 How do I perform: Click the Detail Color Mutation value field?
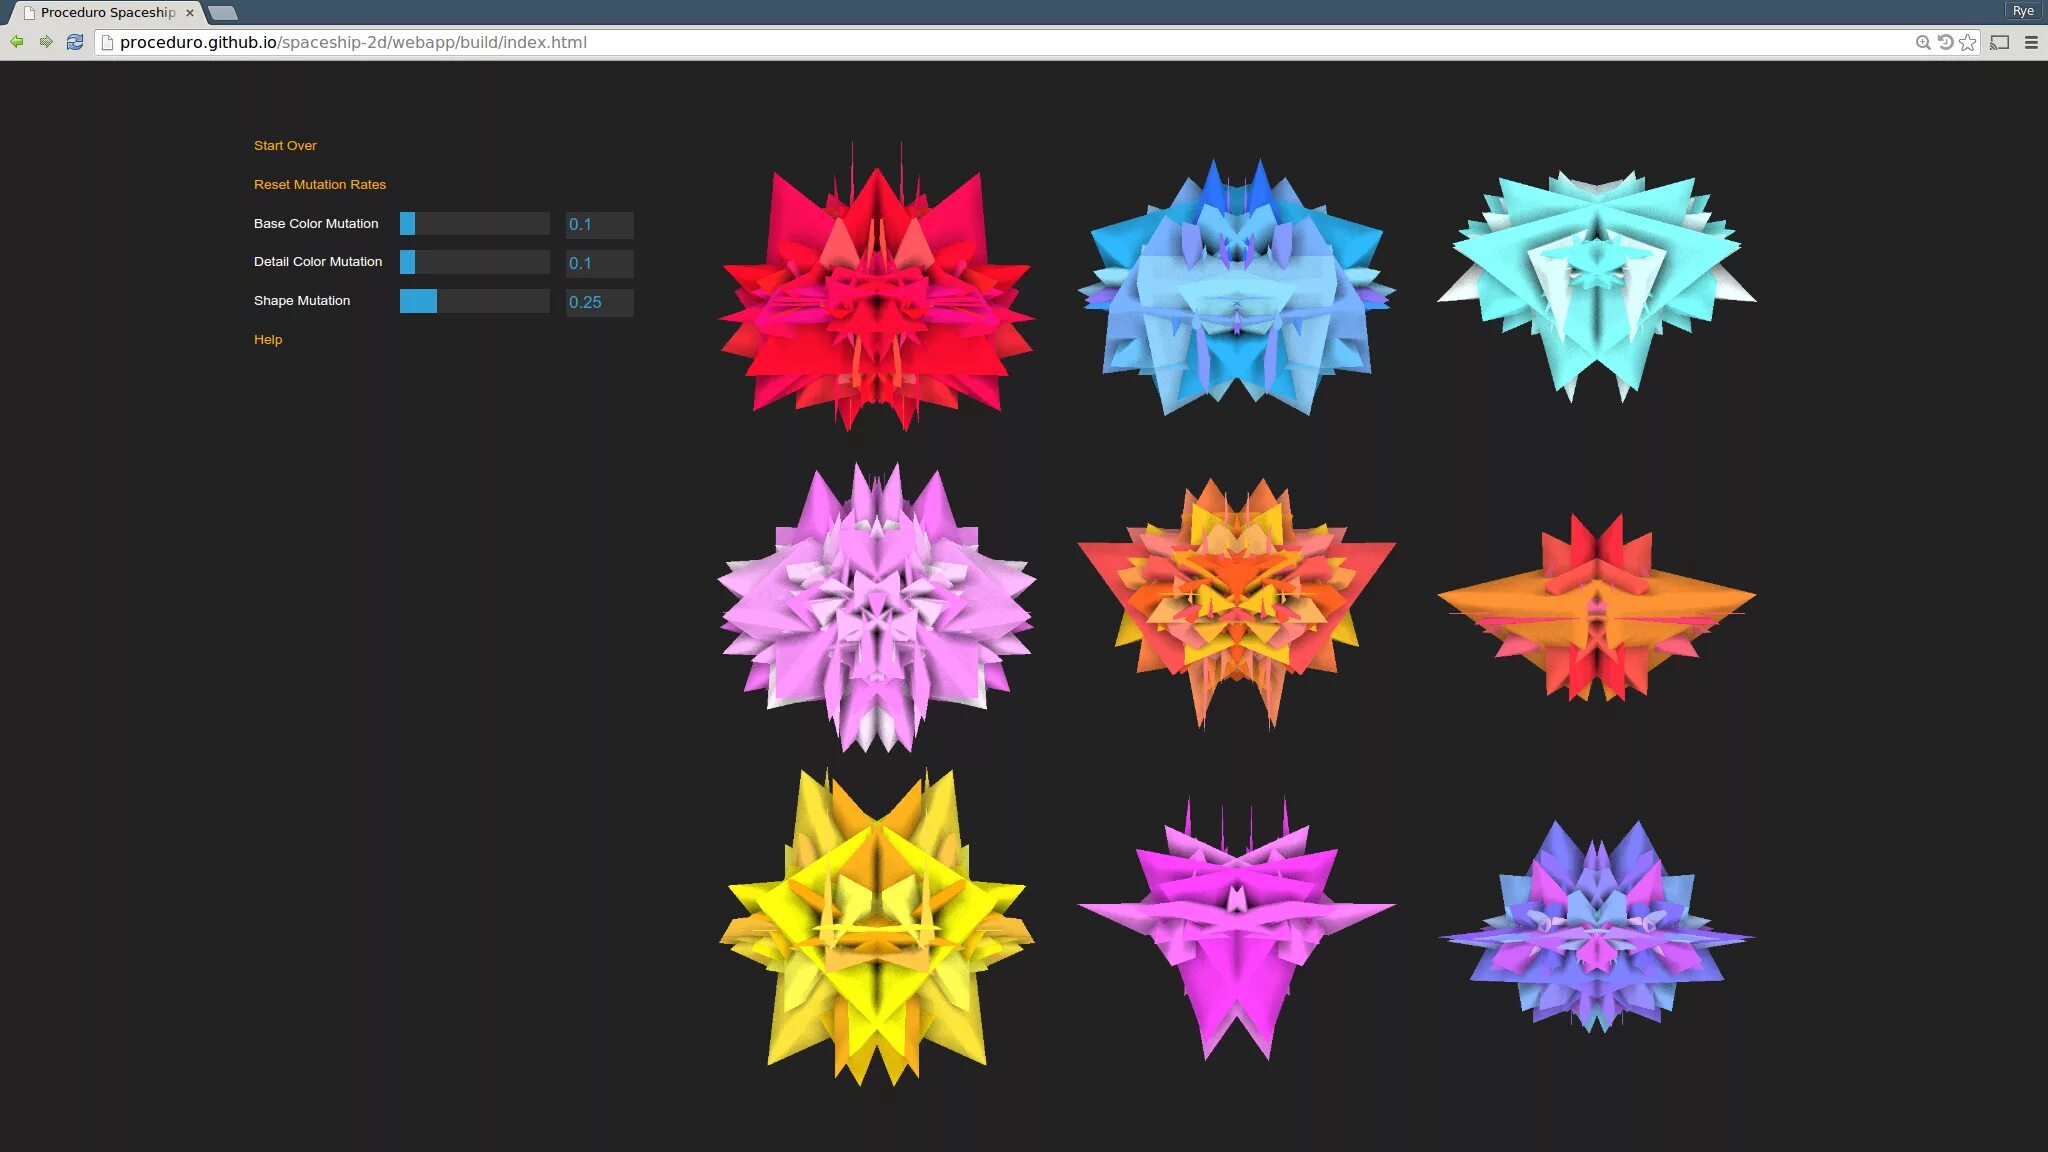coord(599,263)
